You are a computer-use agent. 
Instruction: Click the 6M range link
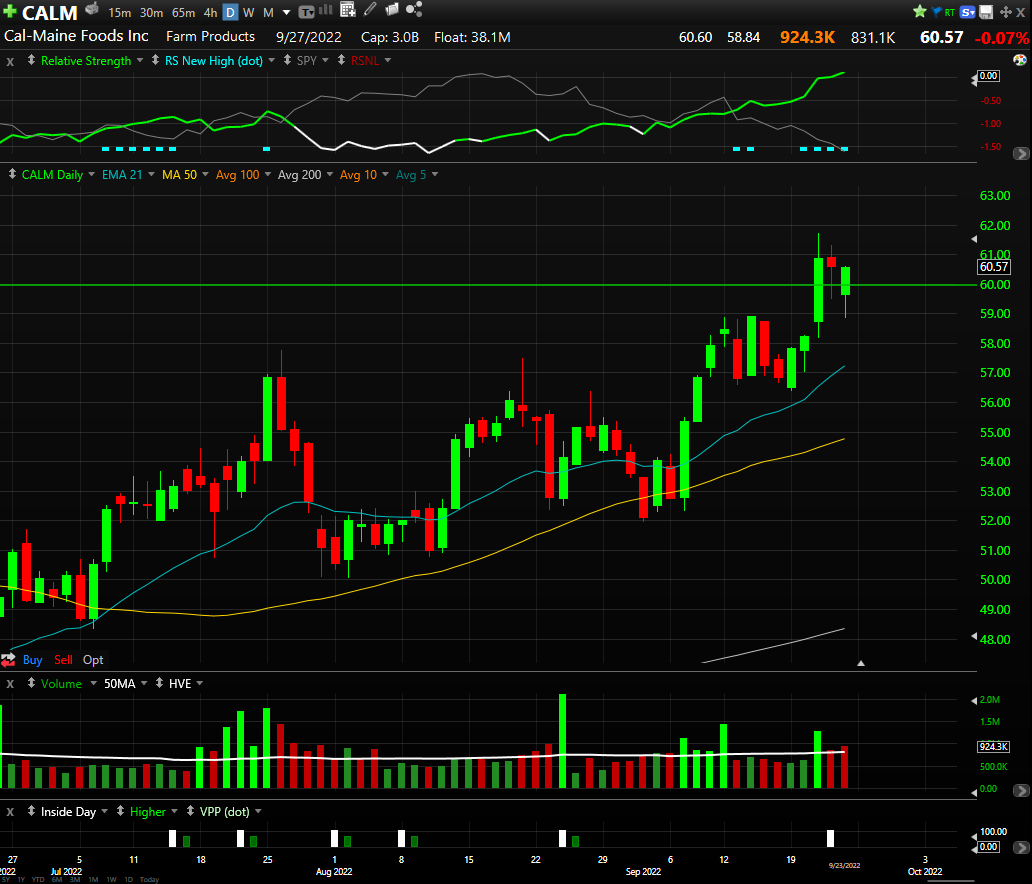point(57,879)
